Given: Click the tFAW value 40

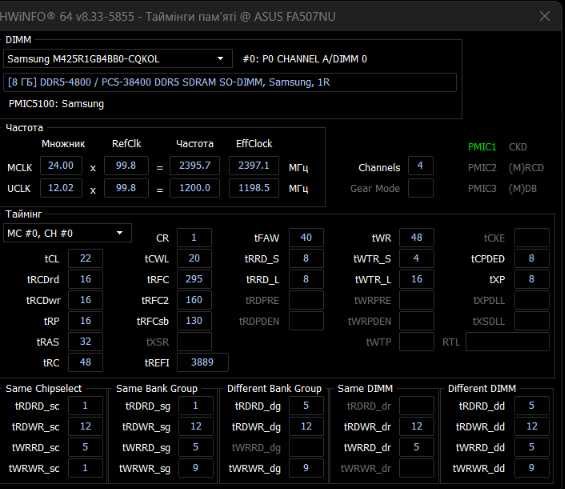Looking at the screenshot, I should point(306,238).
